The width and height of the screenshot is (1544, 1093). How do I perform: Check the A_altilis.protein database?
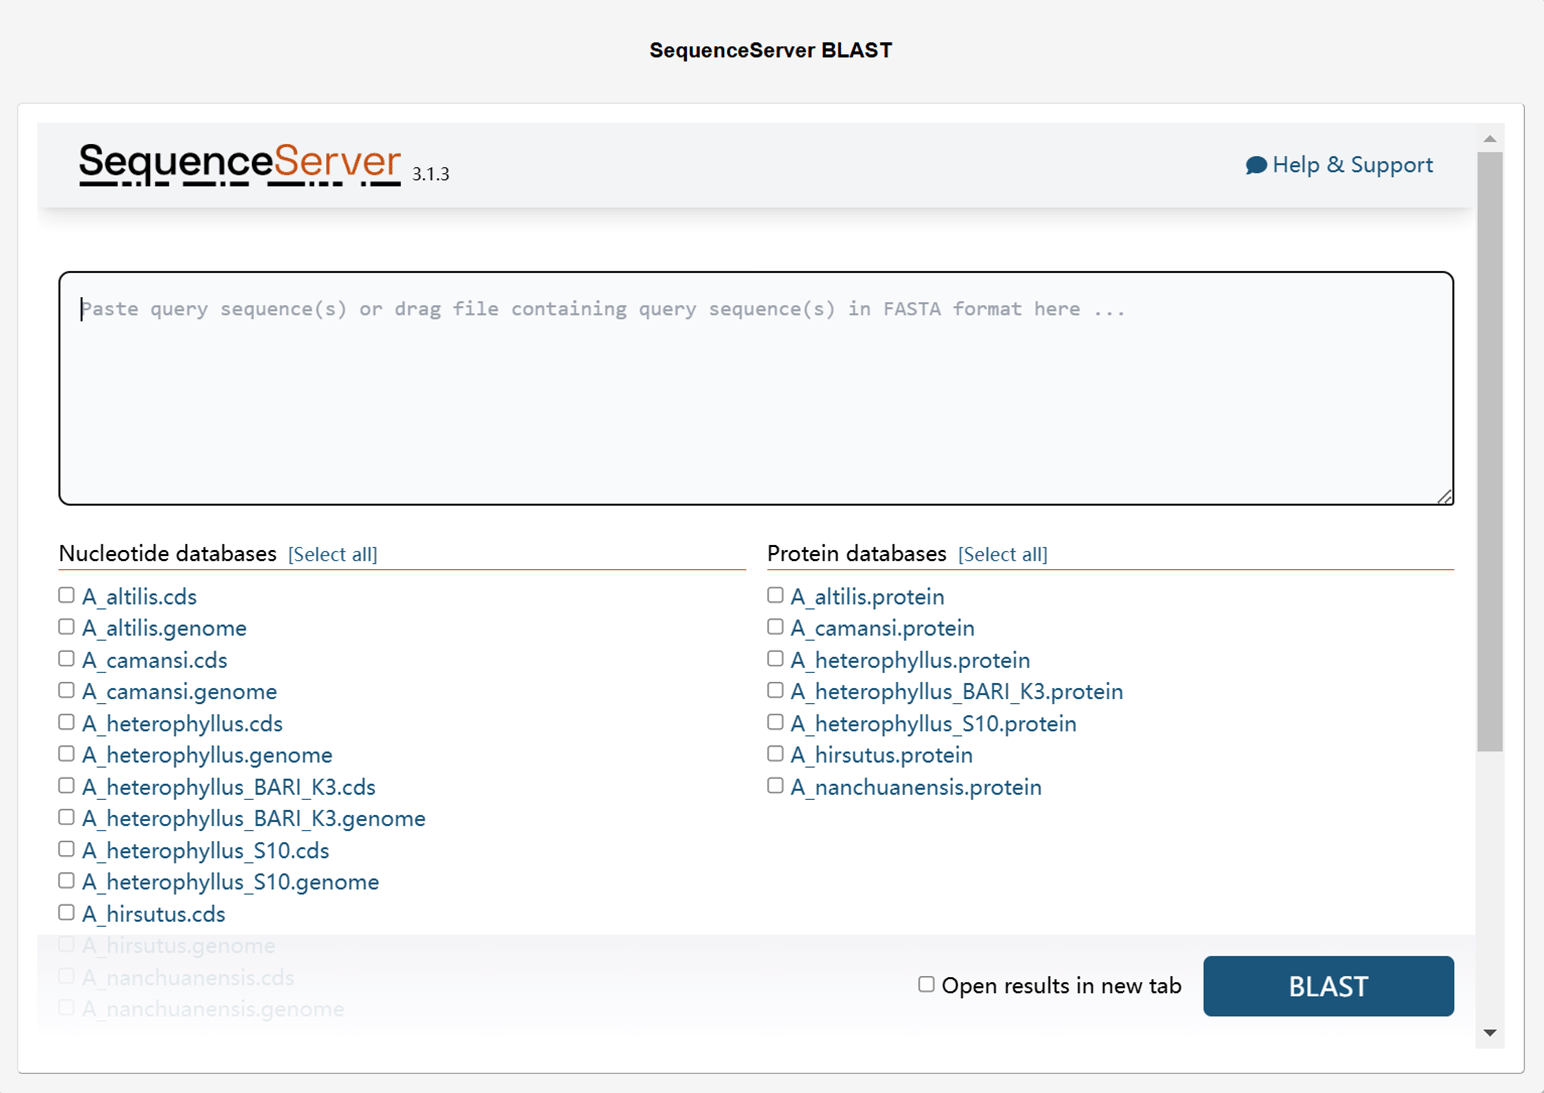(x=775, y=596)
